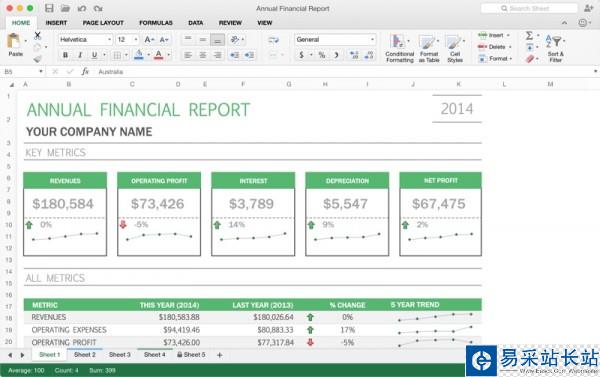Align text to middle of cell
Screen dimensions: 600x377
(x=203, y=39)
